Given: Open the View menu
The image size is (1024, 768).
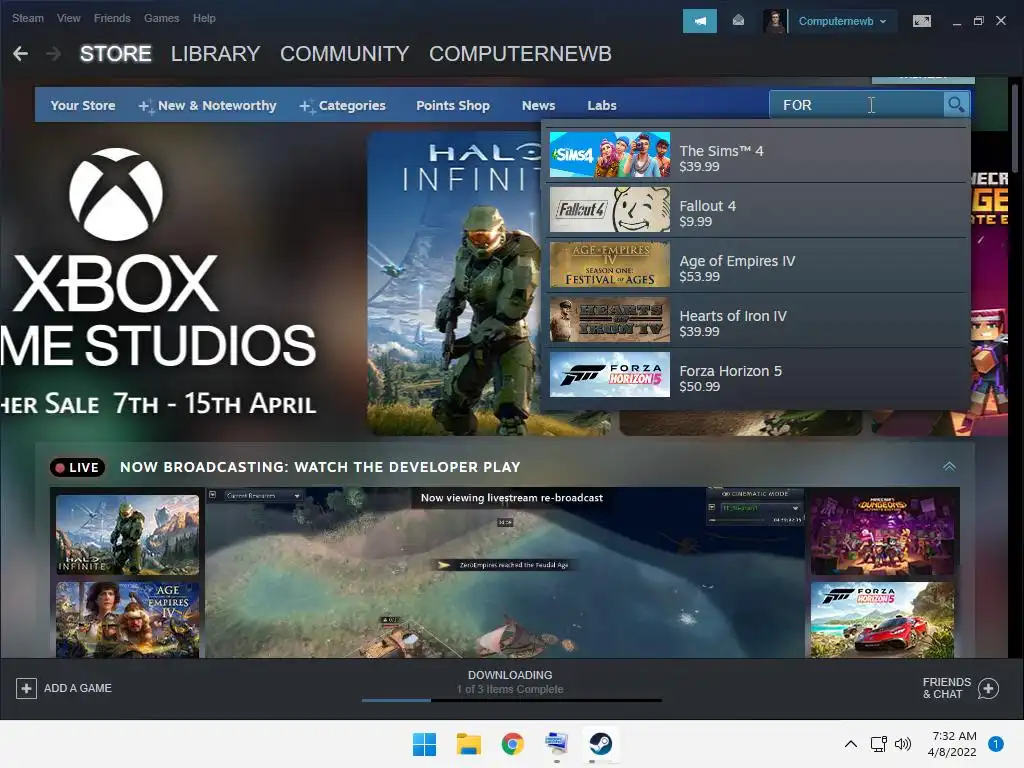Looking at the screenshot, I should click(x=69, y=18).
